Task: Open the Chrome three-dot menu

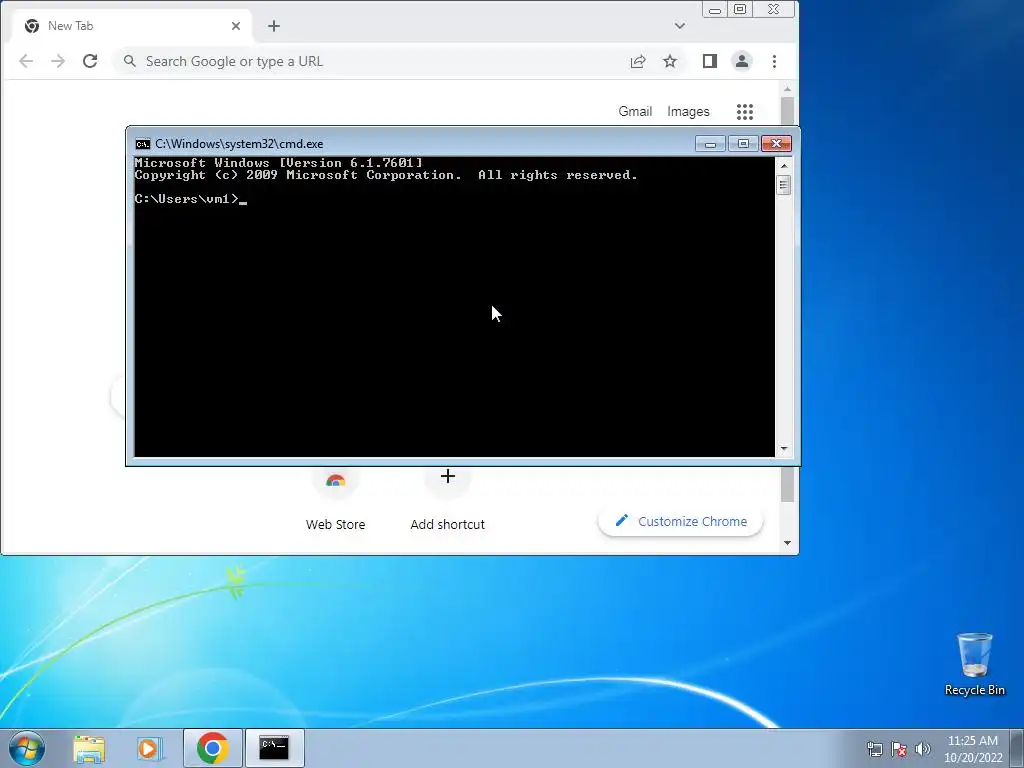Action: click(x=775, y=61)
